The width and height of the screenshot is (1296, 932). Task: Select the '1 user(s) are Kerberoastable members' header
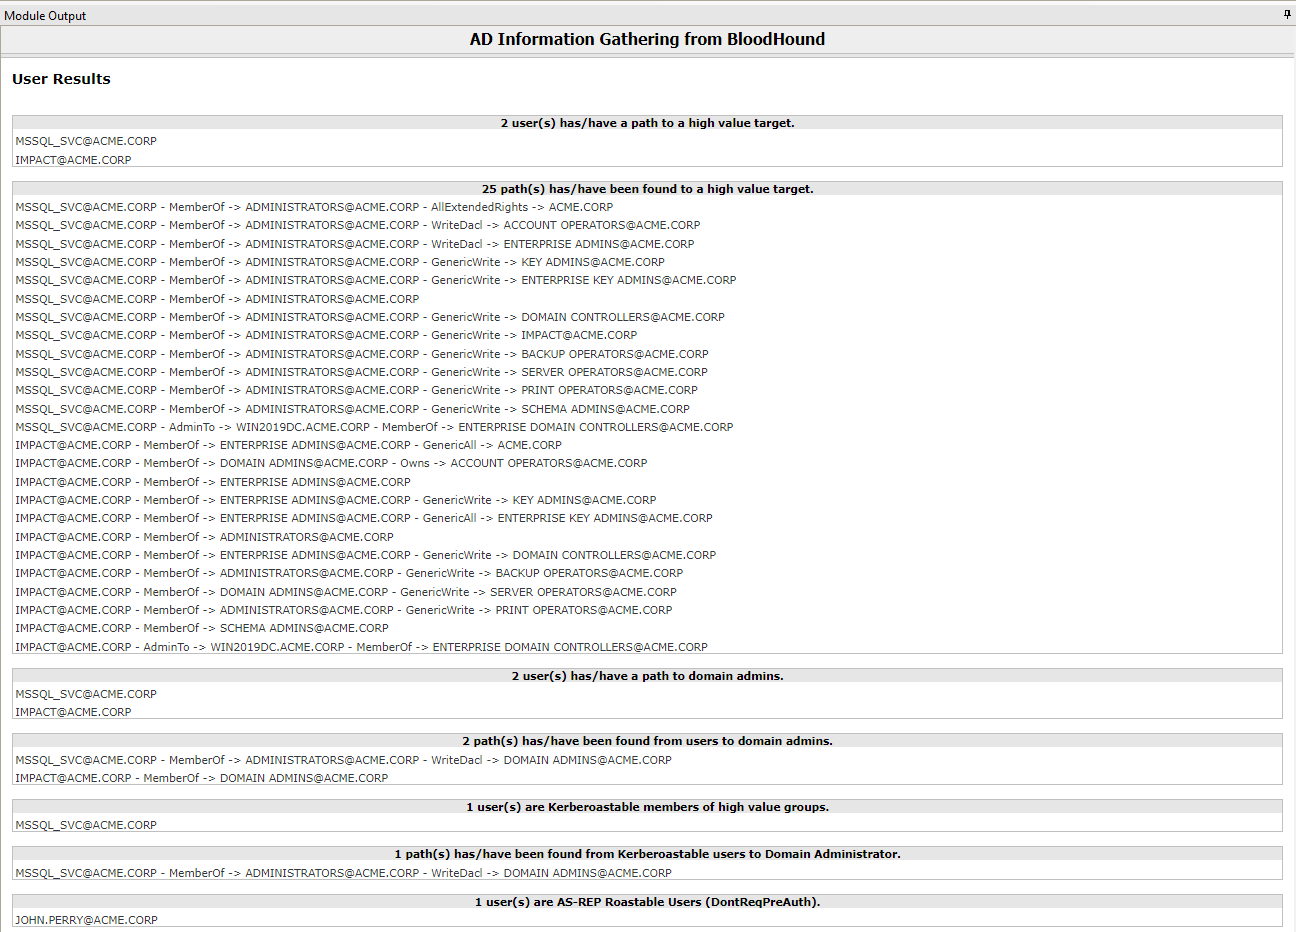[647, 807]
